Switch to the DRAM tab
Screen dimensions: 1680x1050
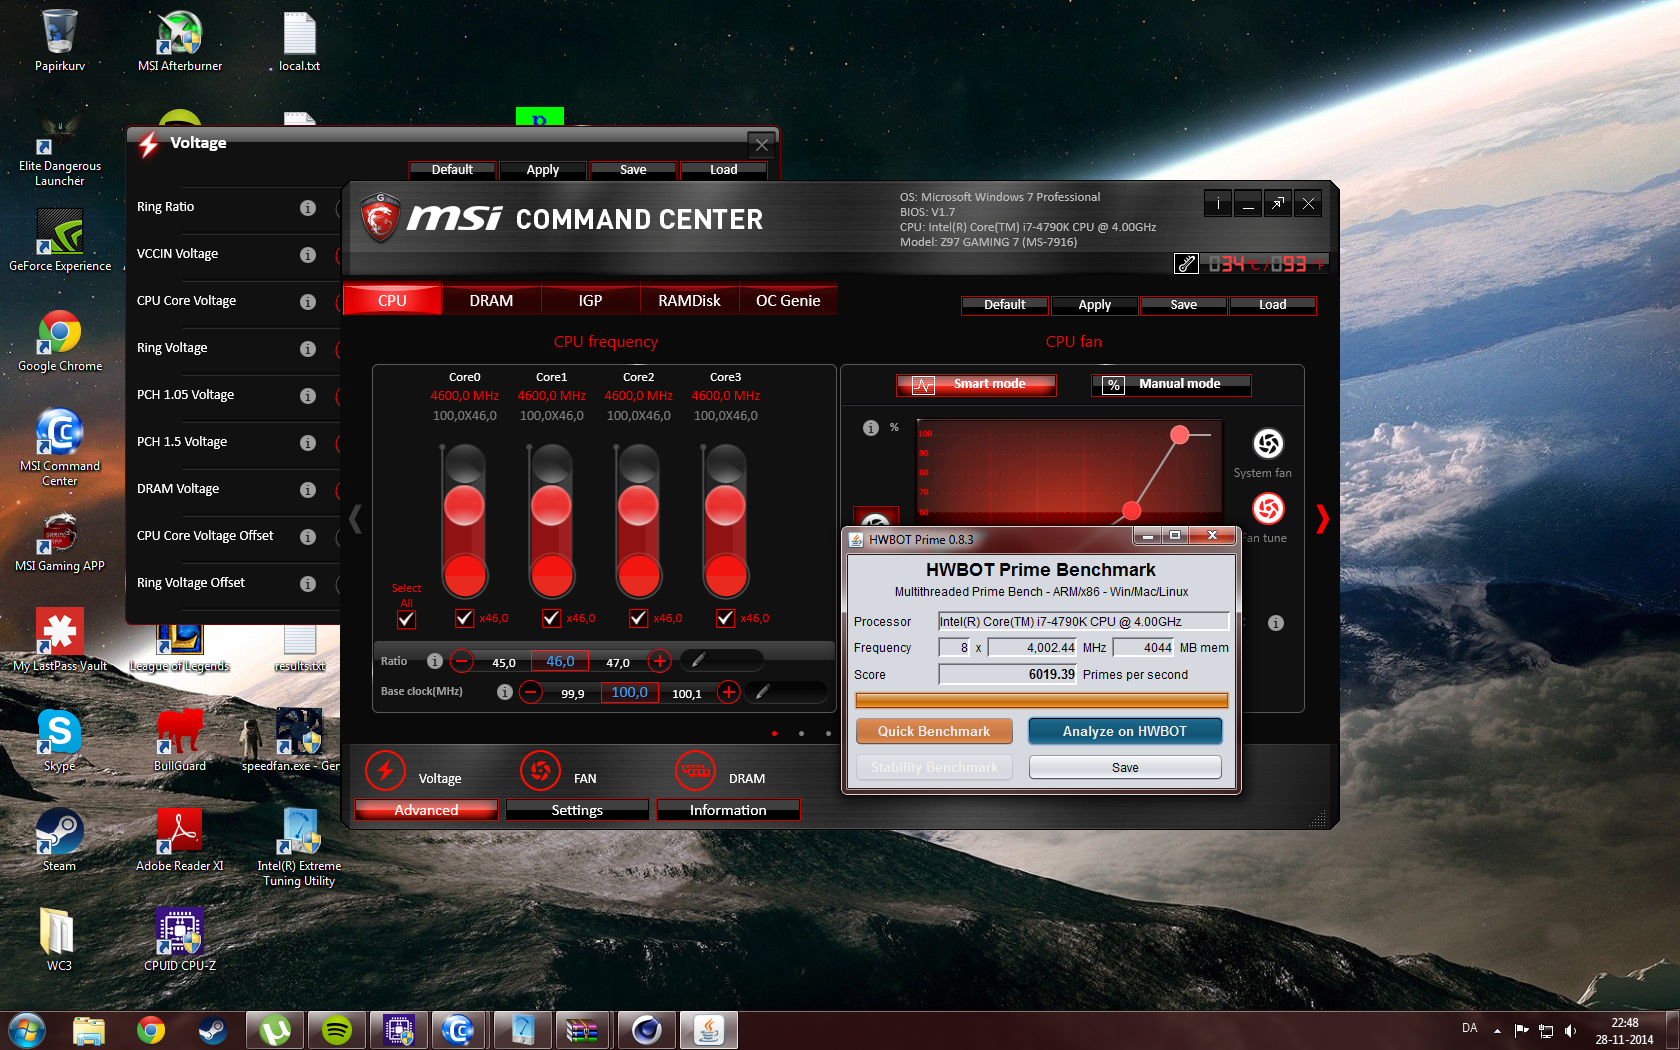coord(491,300)
